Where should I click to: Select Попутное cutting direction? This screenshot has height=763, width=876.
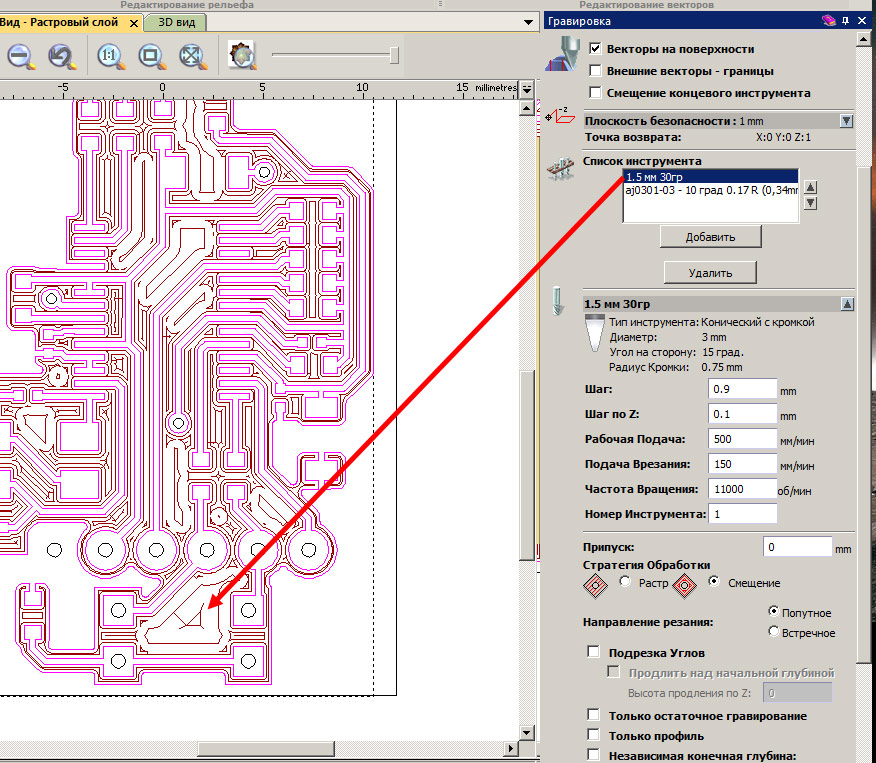[x=773, y=611]
